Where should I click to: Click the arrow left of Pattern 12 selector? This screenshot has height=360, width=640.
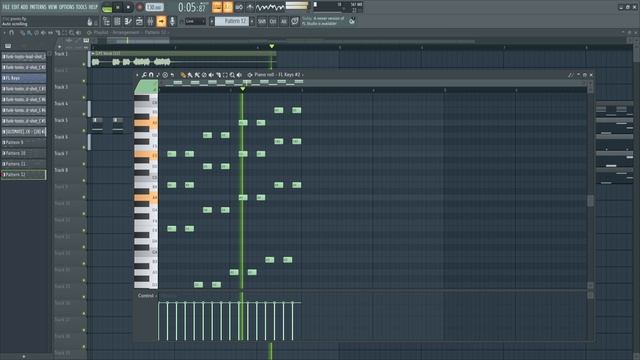pos(212,21)
